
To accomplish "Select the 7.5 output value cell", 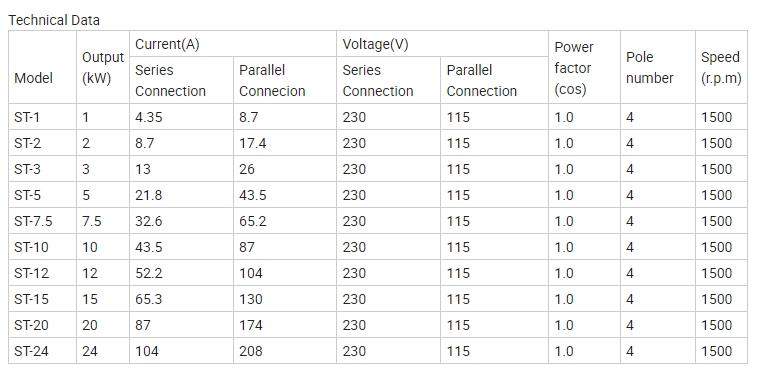I will pyautogui.click(x=103, y=221).
